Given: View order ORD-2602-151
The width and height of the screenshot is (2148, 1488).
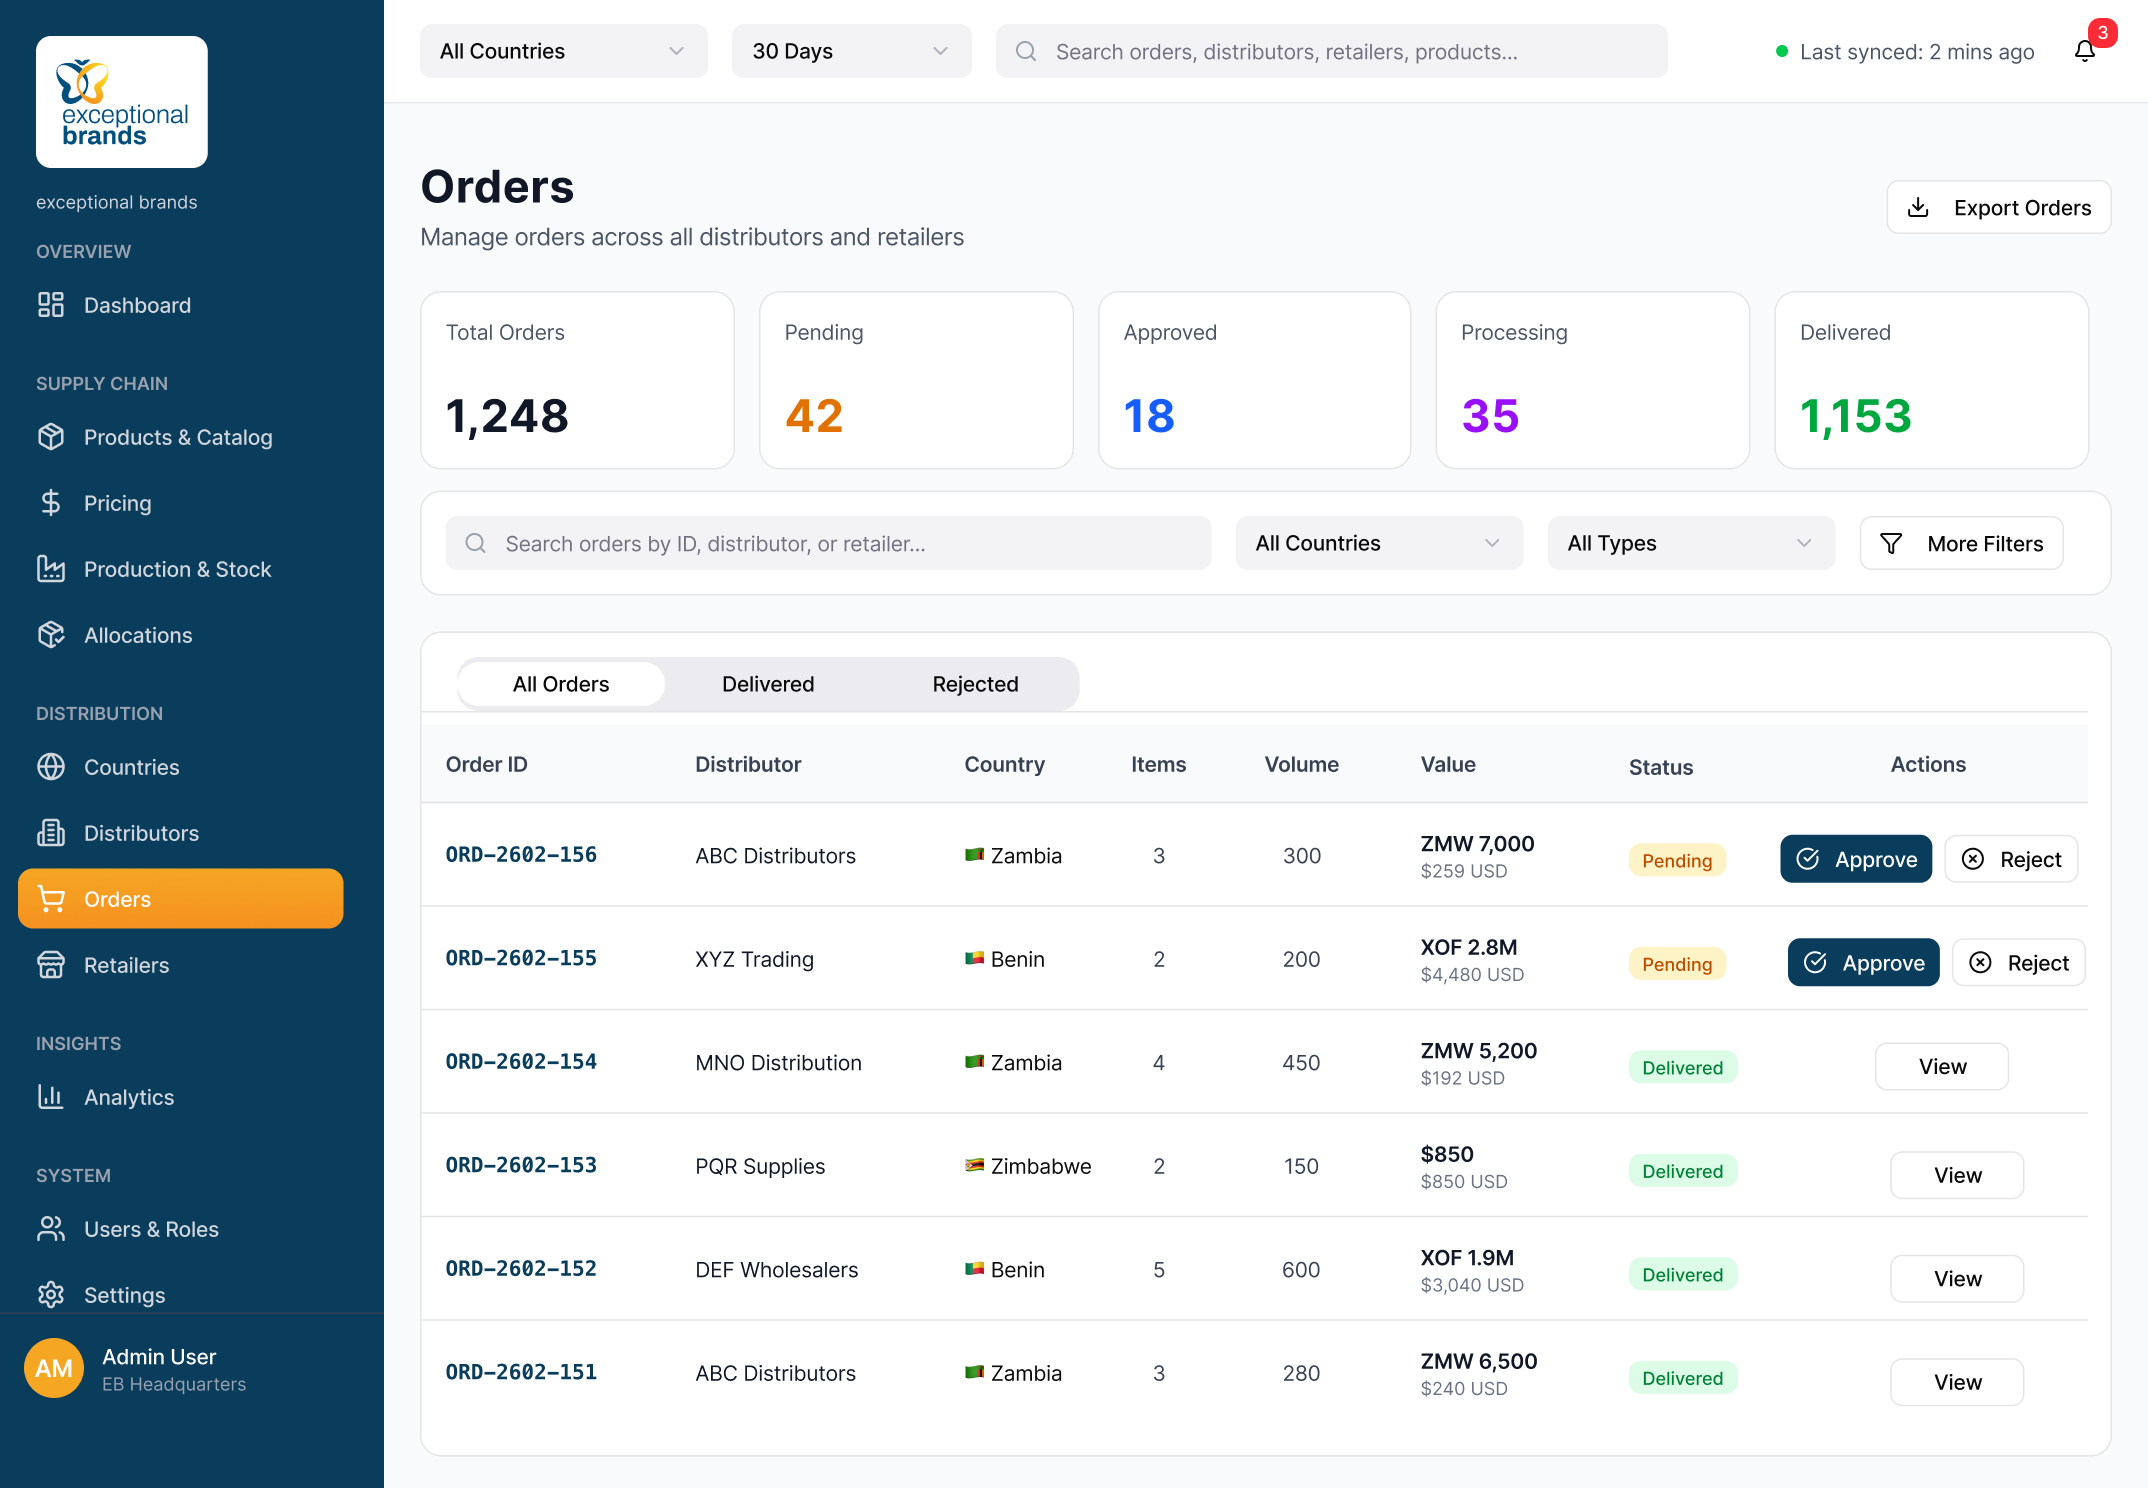Looking at the screenshot, I should [1957, 1382].
